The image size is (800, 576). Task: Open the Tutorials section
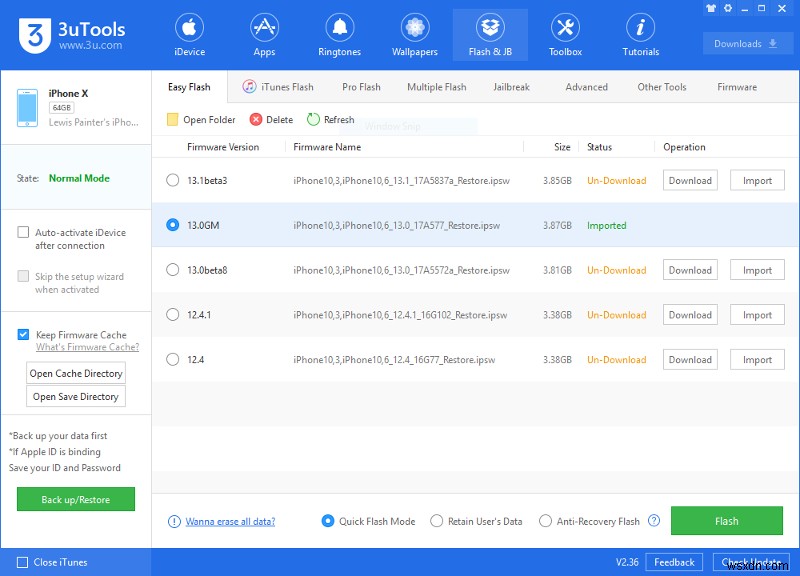coord(640,35)
